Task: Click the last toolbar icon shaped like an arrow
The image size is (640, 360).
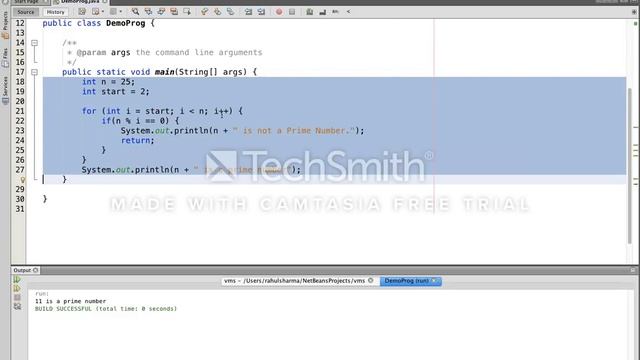Action: 348,12
